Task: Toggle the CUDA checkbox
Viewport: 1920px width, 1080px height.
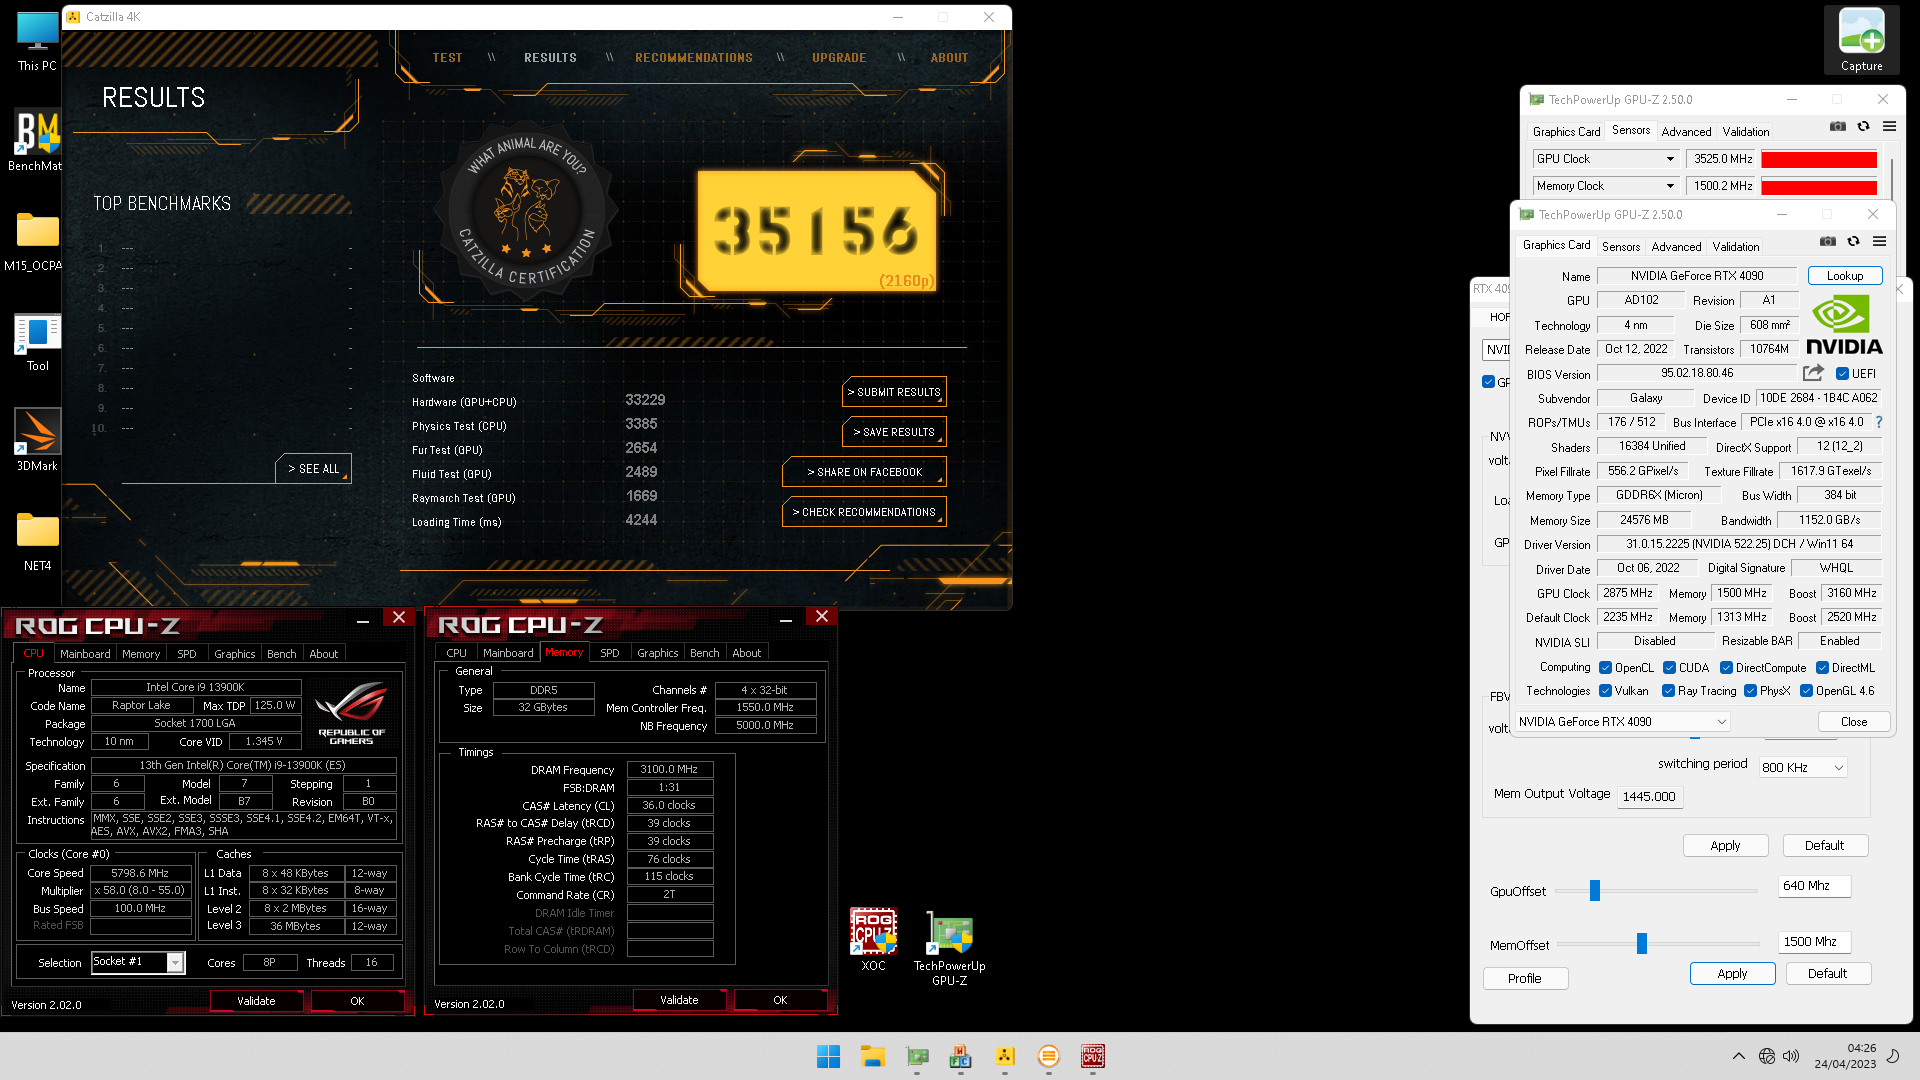Action: [1669, 668]
